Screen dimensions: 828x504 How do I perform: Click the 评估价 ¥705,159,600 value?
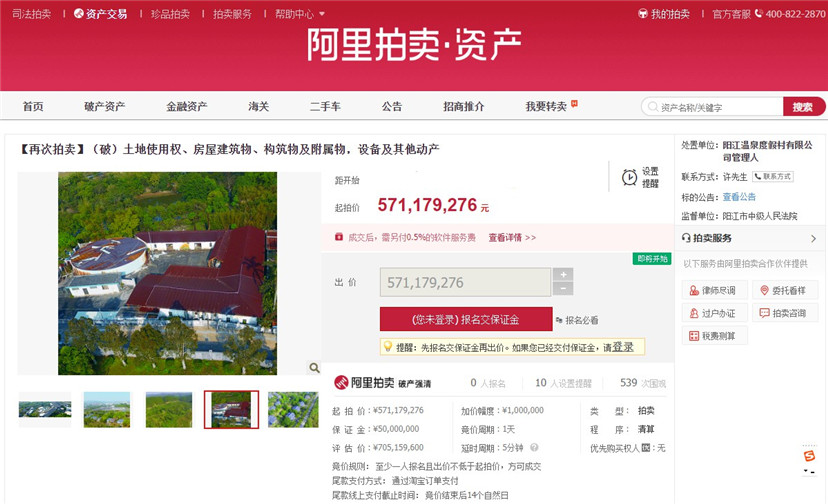398,447
